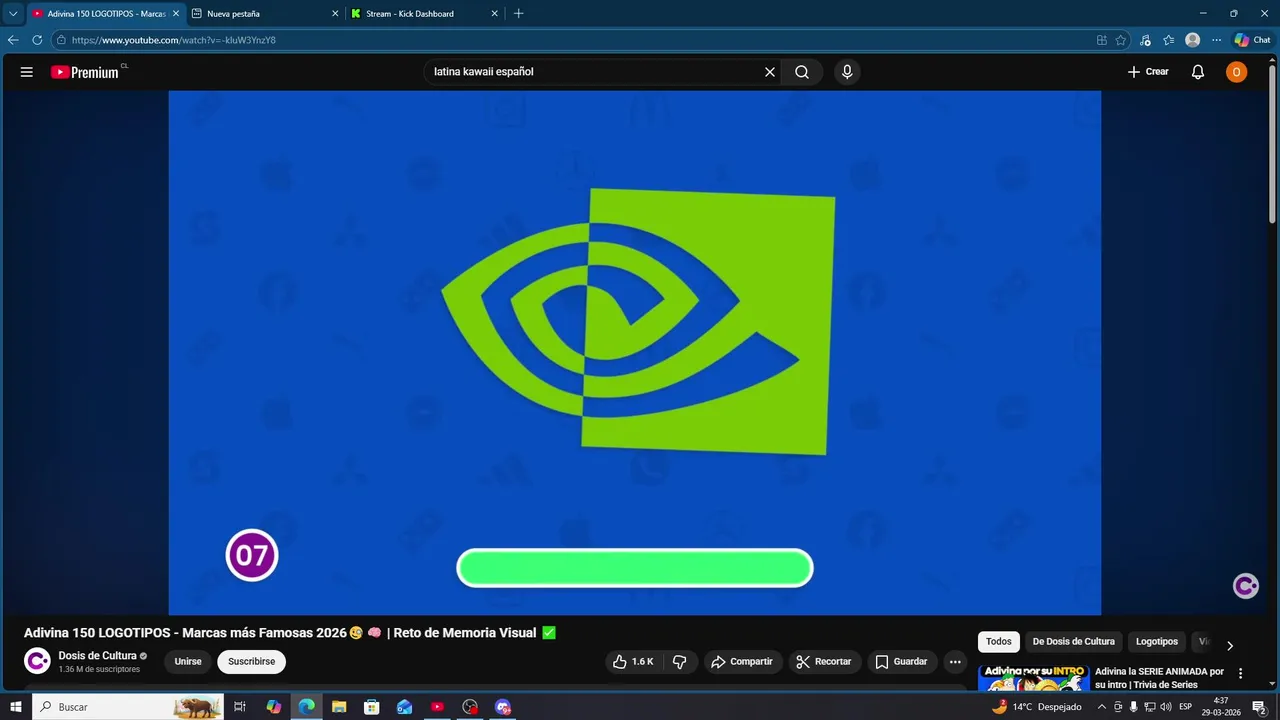The width and height of the screenshot is (1280, 720).
Task: Clear the search box with the X
Action: (770, 72)
